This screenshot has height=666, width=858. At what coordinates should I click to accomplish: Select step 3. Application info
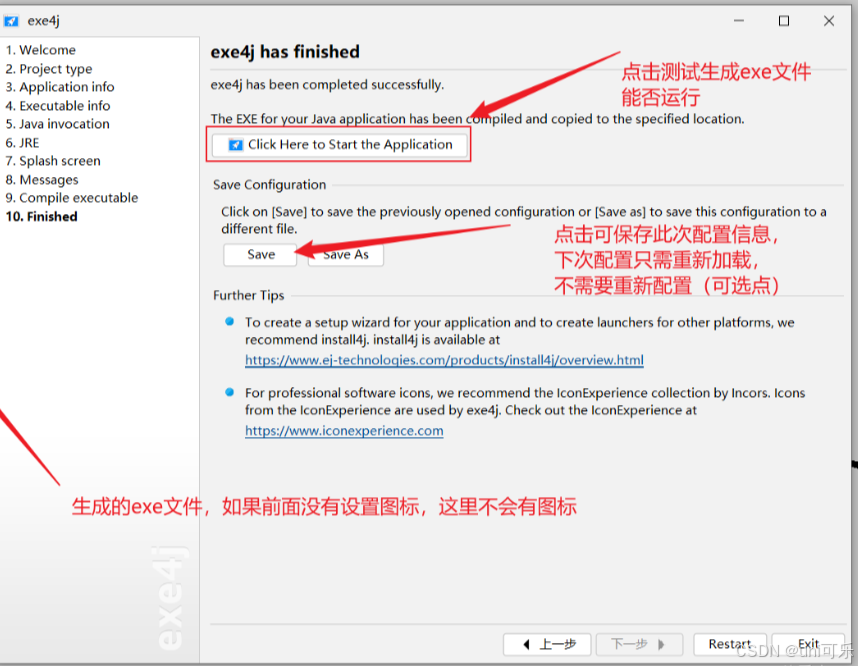click(60, 87)
